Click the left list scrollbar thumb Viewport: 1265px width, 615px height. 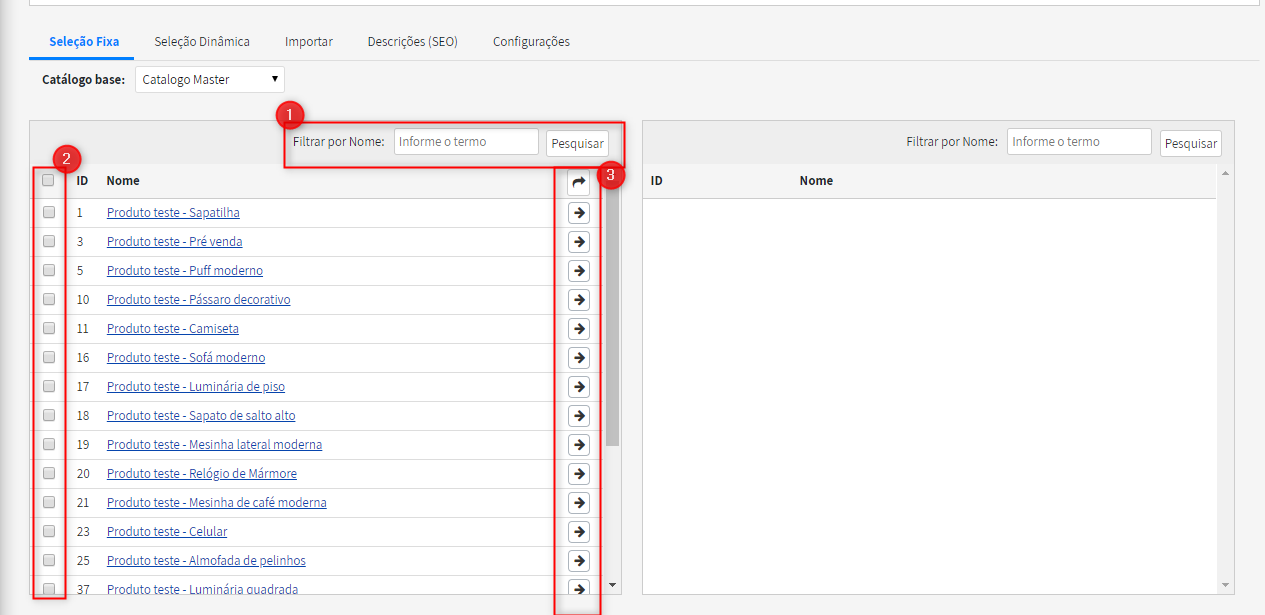pyautogui.click(x=613, y=315)
